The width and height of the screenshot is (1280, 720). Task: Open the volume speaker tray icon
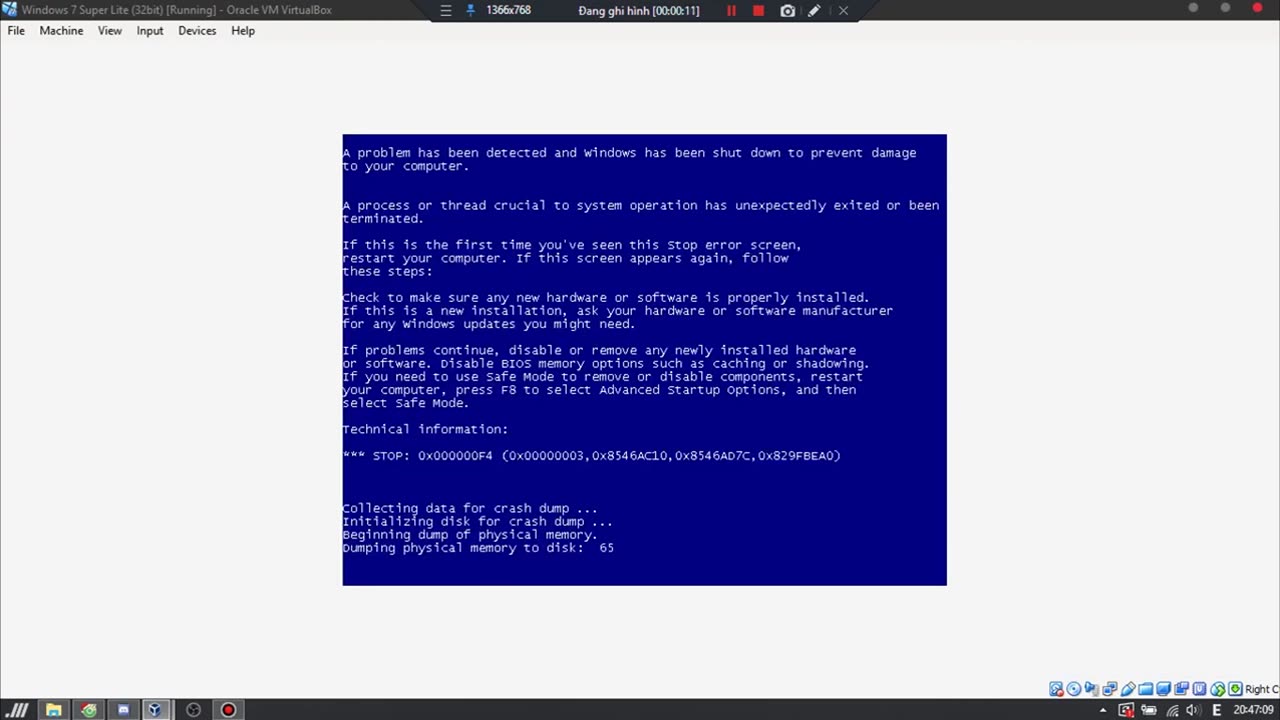pyautogui.click(x=1194, y=710)
